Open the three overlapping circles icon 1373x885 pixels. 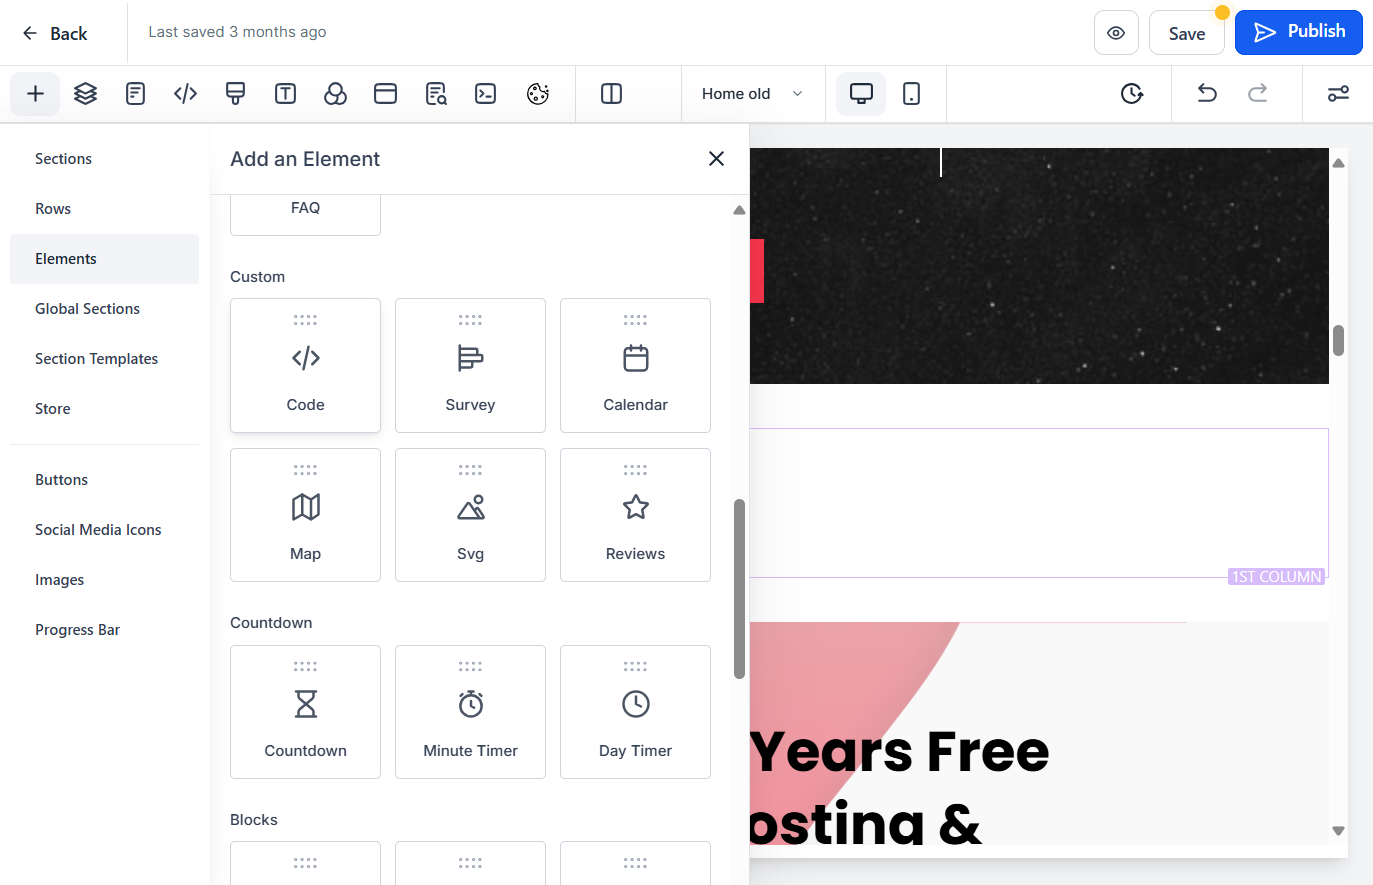tap(336, 94)
